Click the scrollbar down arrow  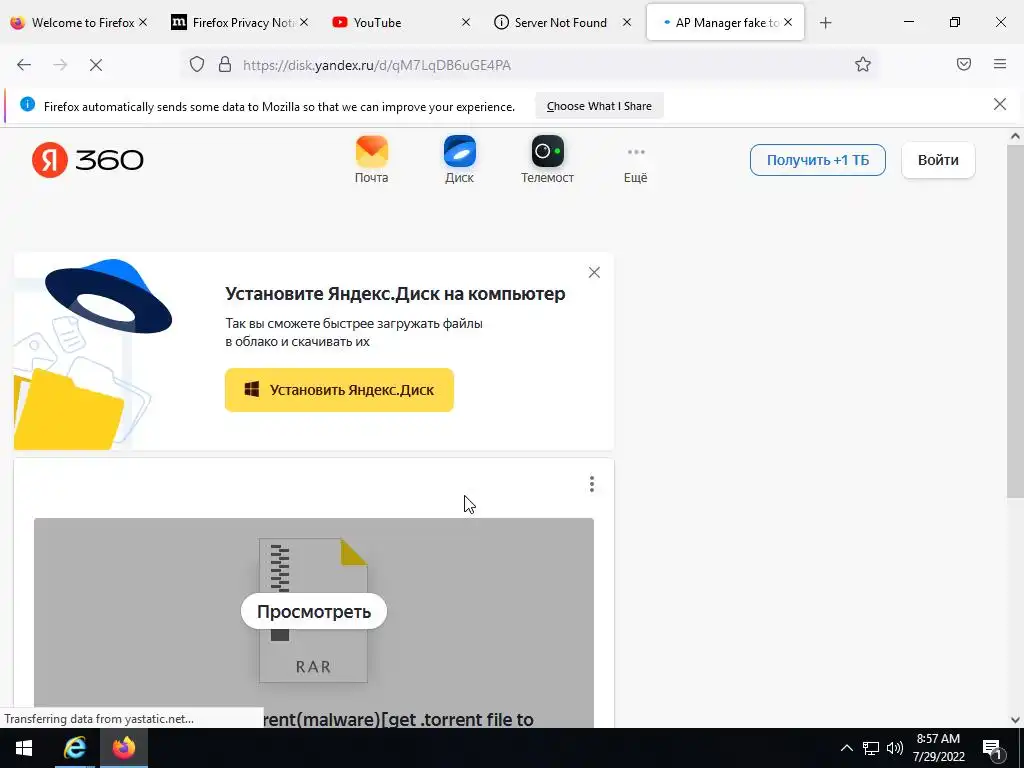pyautogui.click(x=1015, y=720)
